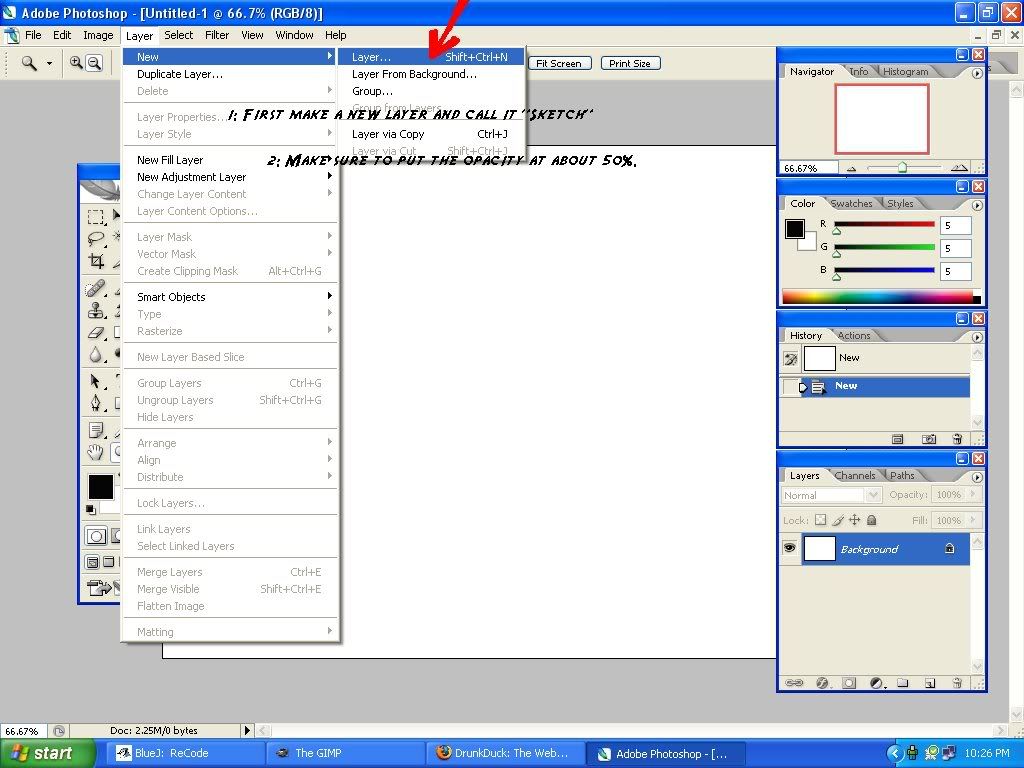Select the Crop tool
The height and width of the screenshot is (768, 1024).
tap(96, 262)
